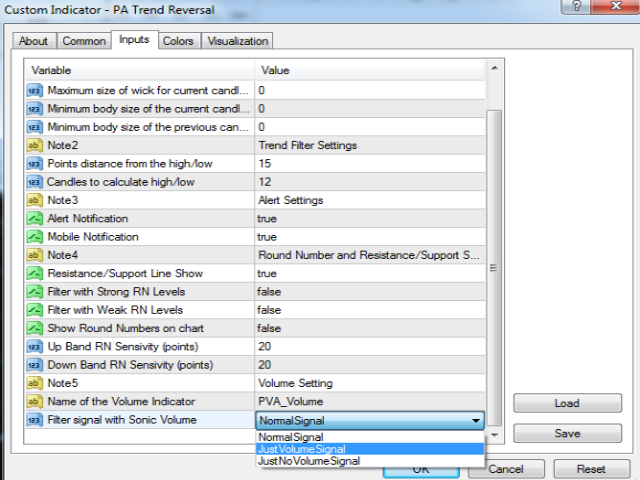This screenshot has height=480, width=640.
Task: Click the help question mark button
Action: (x=576, y=6)
